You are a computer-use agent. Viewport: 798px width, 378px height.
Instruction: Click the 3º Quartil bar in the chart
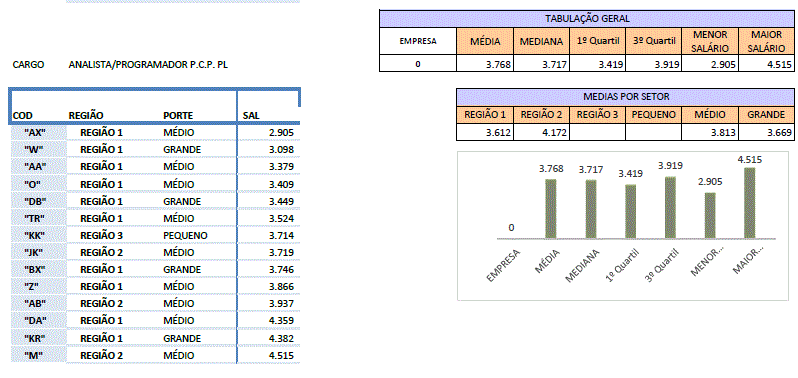point(670,208)
